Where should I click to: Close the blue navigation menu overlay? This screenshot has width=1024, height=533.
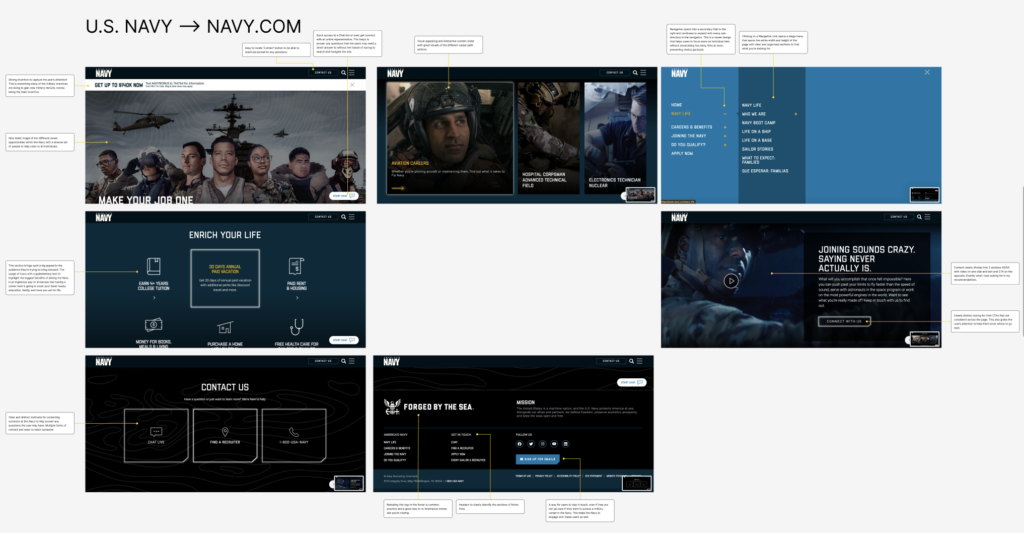[x=927, y=73]
